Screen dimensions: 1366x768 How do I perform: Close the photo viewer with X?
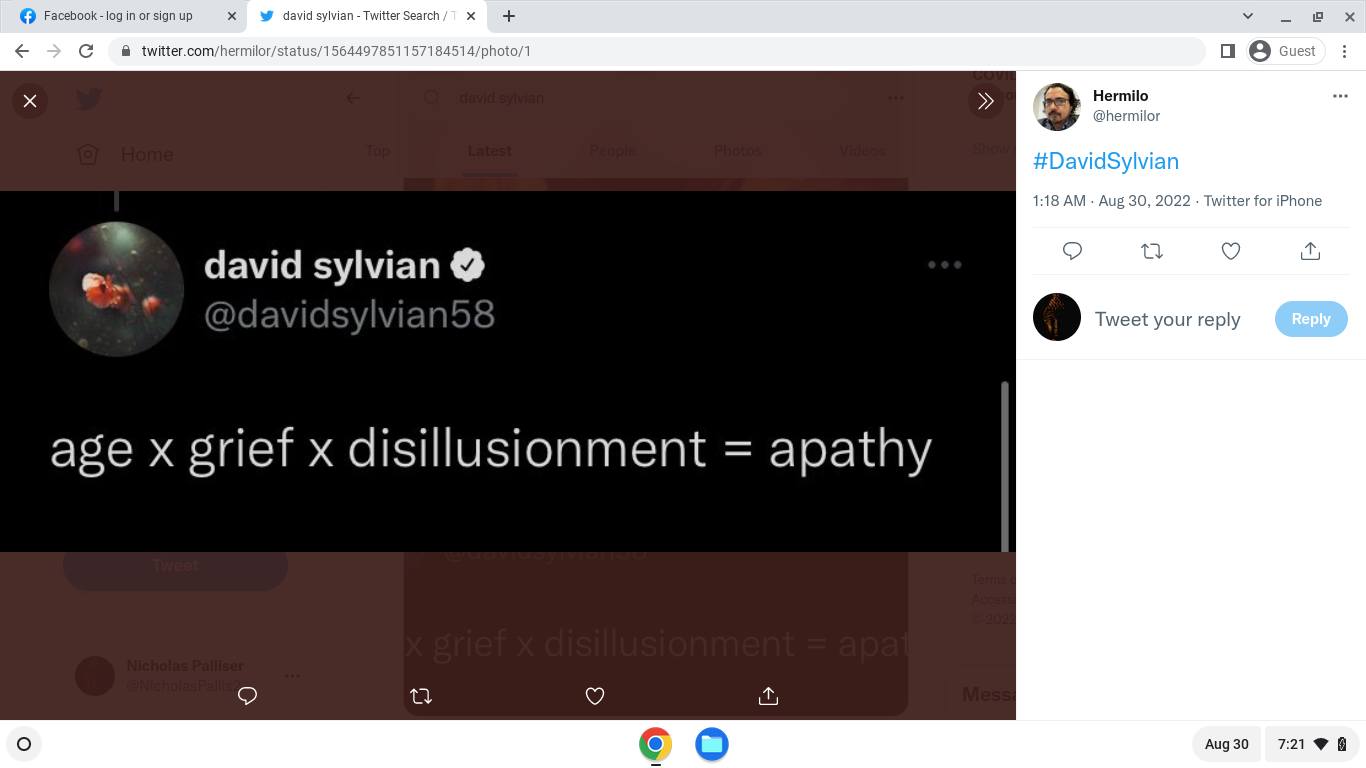click(x=30, y=100)
